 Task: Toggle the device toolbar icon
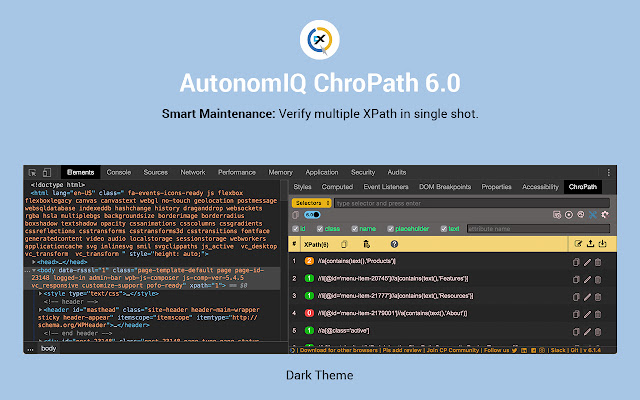click(46, 173)
